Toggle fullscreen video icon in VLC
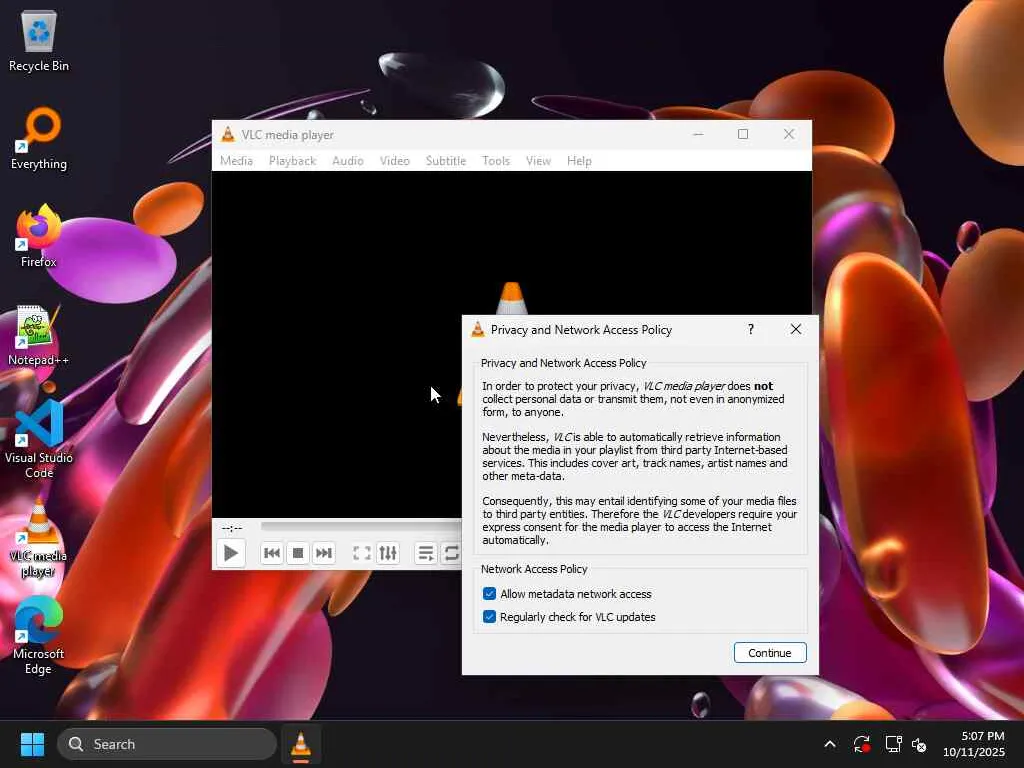This screenshot has height=768, width=1024. coord(362,553)
